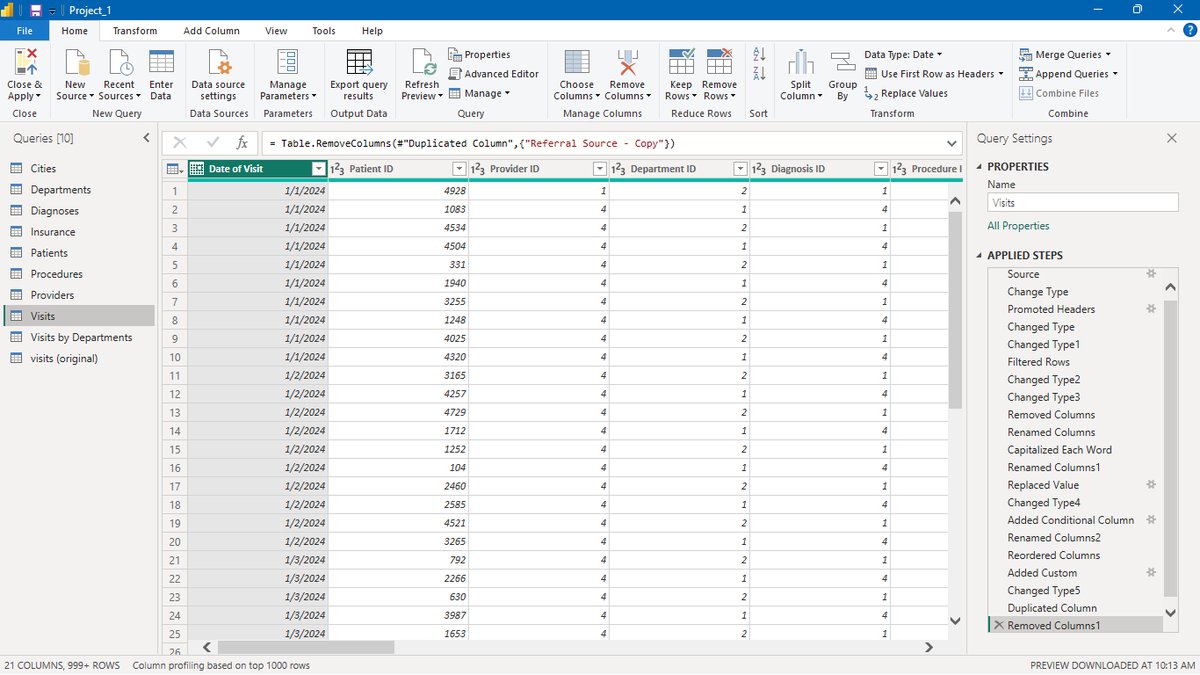Close the Query Settings pane
Screen dimensions: 1200x675
pyautogui.click(x=1172, y=138)
